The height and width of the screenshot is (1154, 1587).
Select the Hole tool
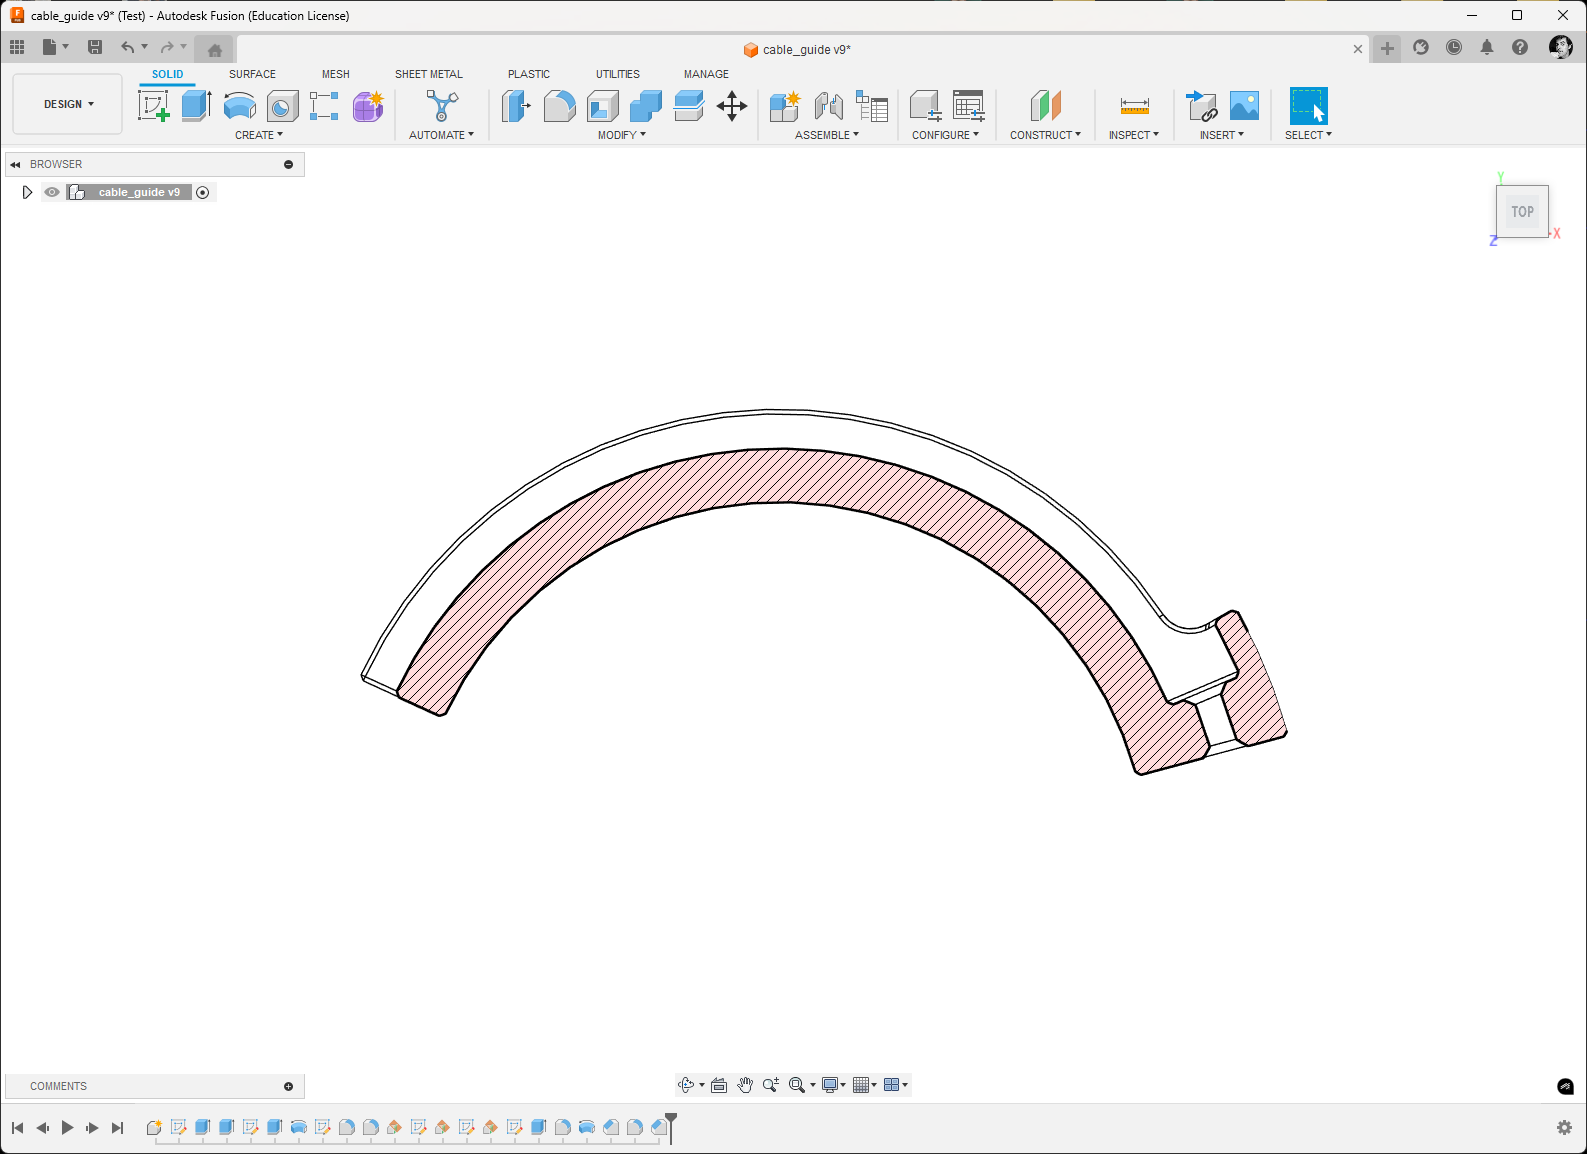pos(282,106)
